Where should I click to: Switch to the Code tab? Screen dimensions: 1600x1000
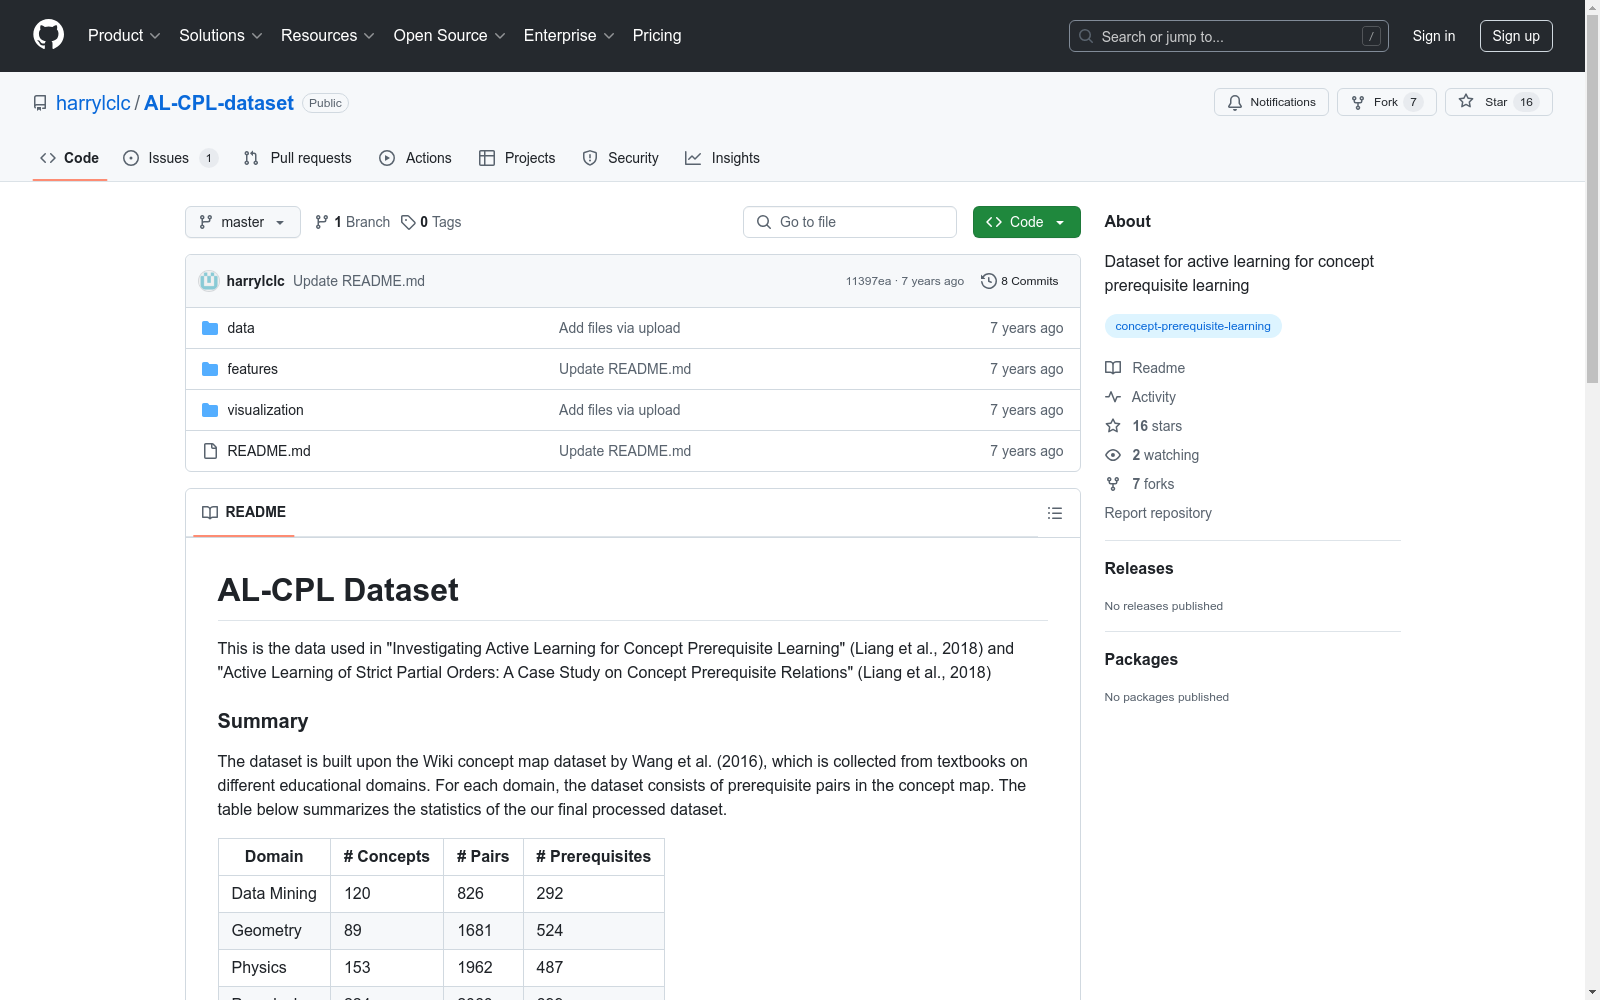[70, 158]
